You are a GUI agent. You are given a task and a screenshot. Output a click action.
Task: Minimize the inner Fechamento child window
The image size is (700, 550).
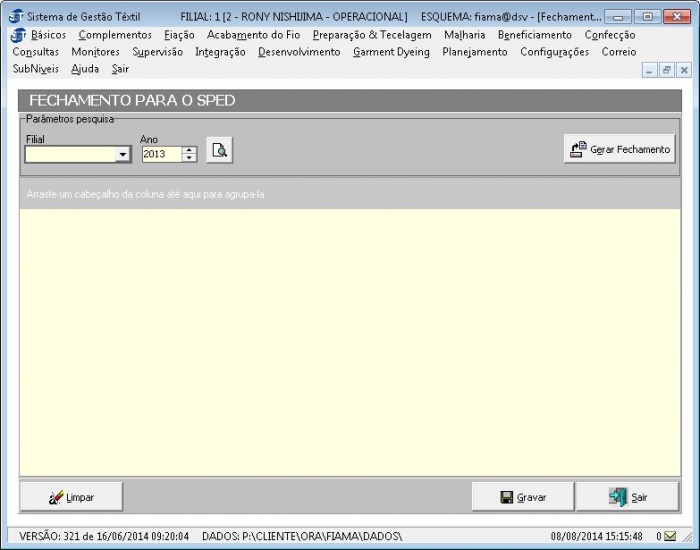tap(649, 70)
